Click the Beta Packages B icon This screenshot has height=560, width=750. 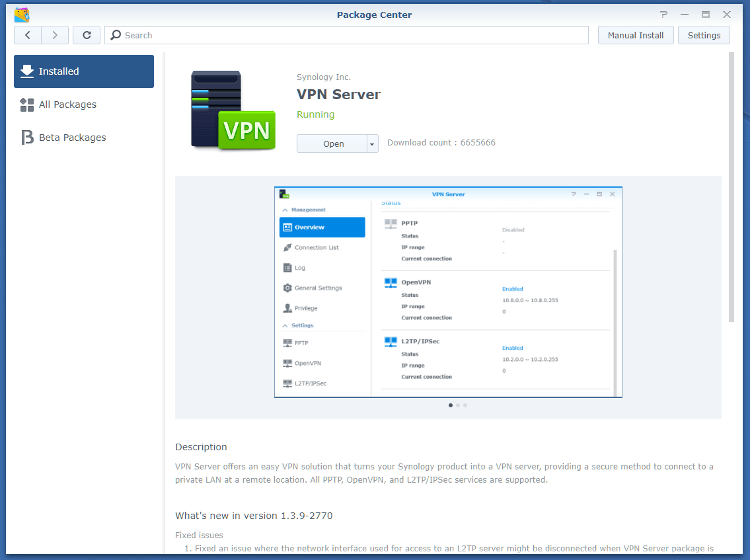point(27,137)
